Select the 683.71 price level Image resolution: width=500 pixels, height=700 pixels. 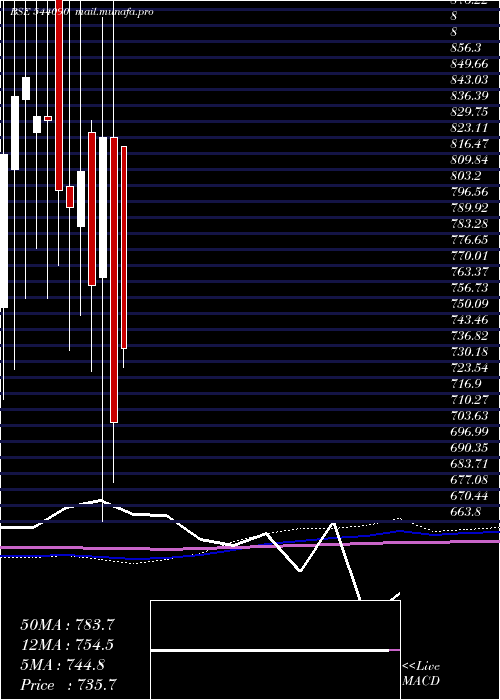469,463
